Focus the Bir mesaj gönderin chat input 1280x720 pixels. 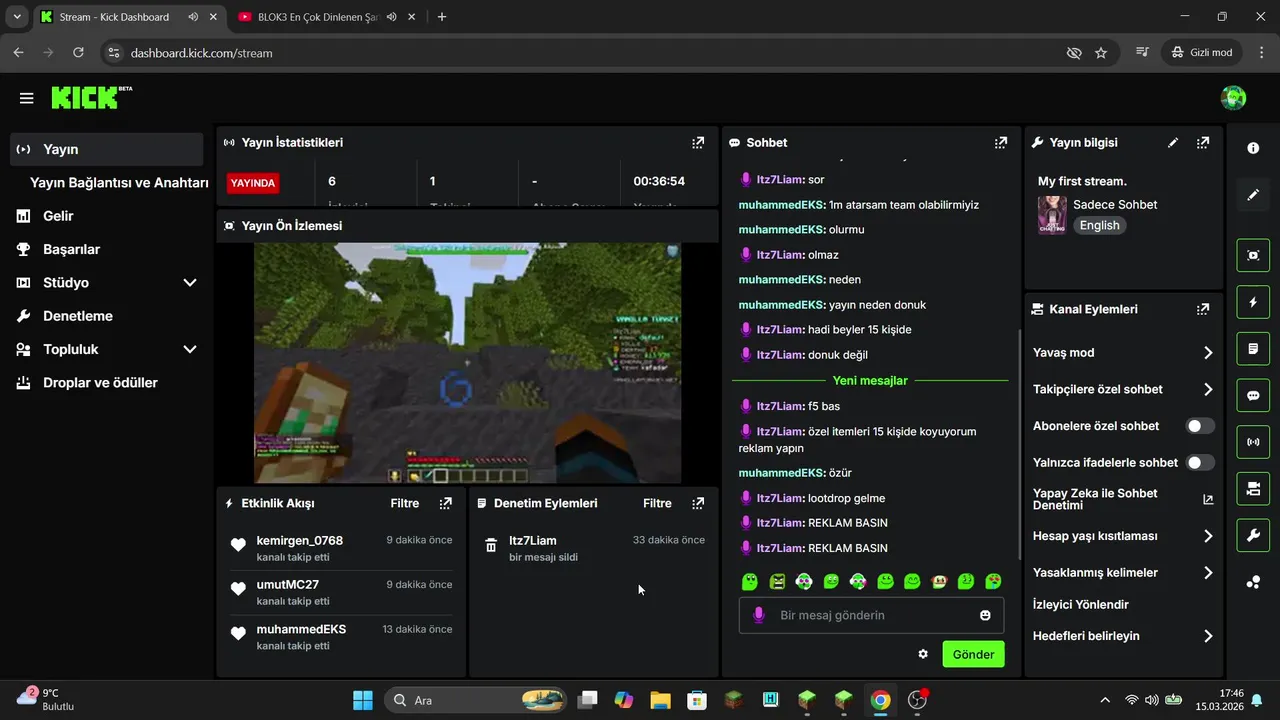[x=873, y=615]
